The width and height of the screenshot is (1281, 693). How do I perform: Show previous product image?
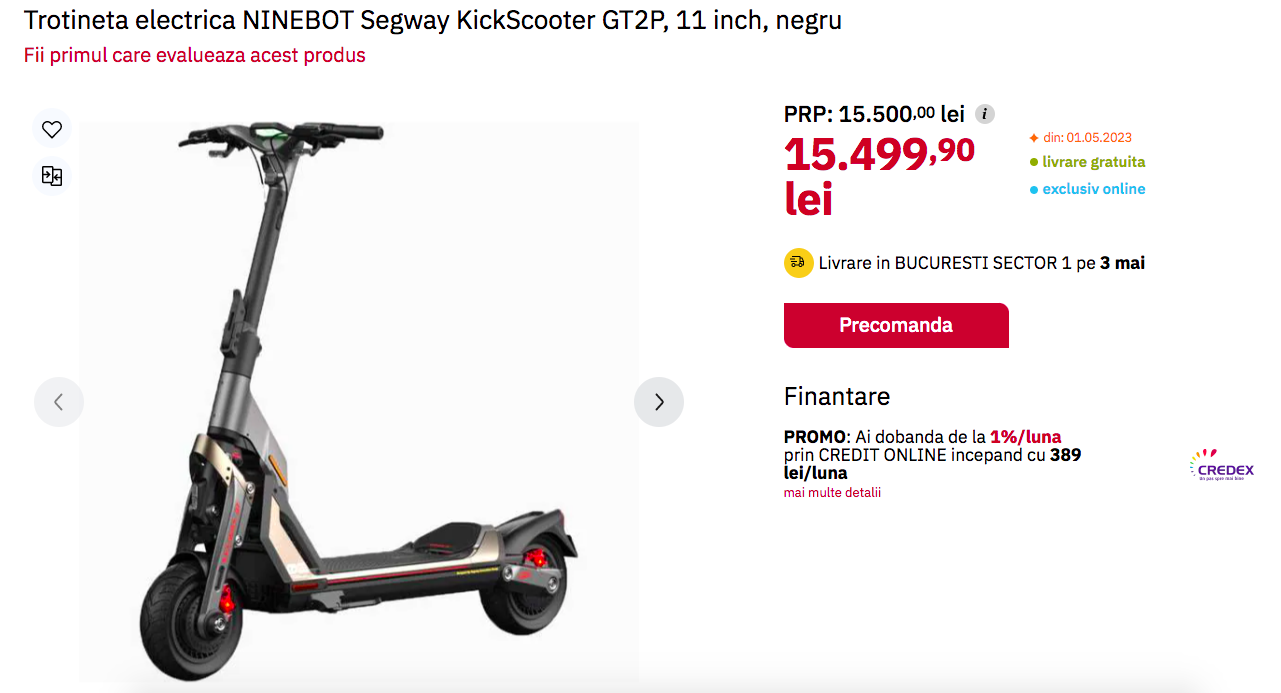59,402
